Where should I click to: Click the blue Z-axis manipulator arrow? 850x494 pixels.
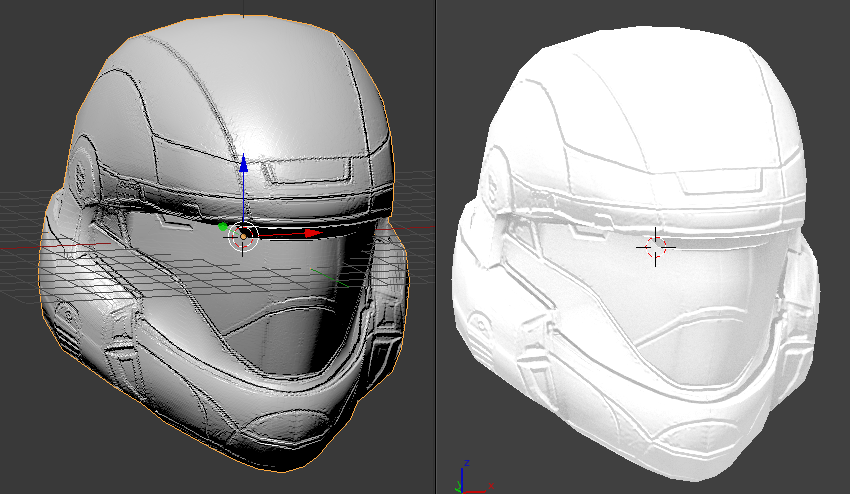tap(241, 165)
